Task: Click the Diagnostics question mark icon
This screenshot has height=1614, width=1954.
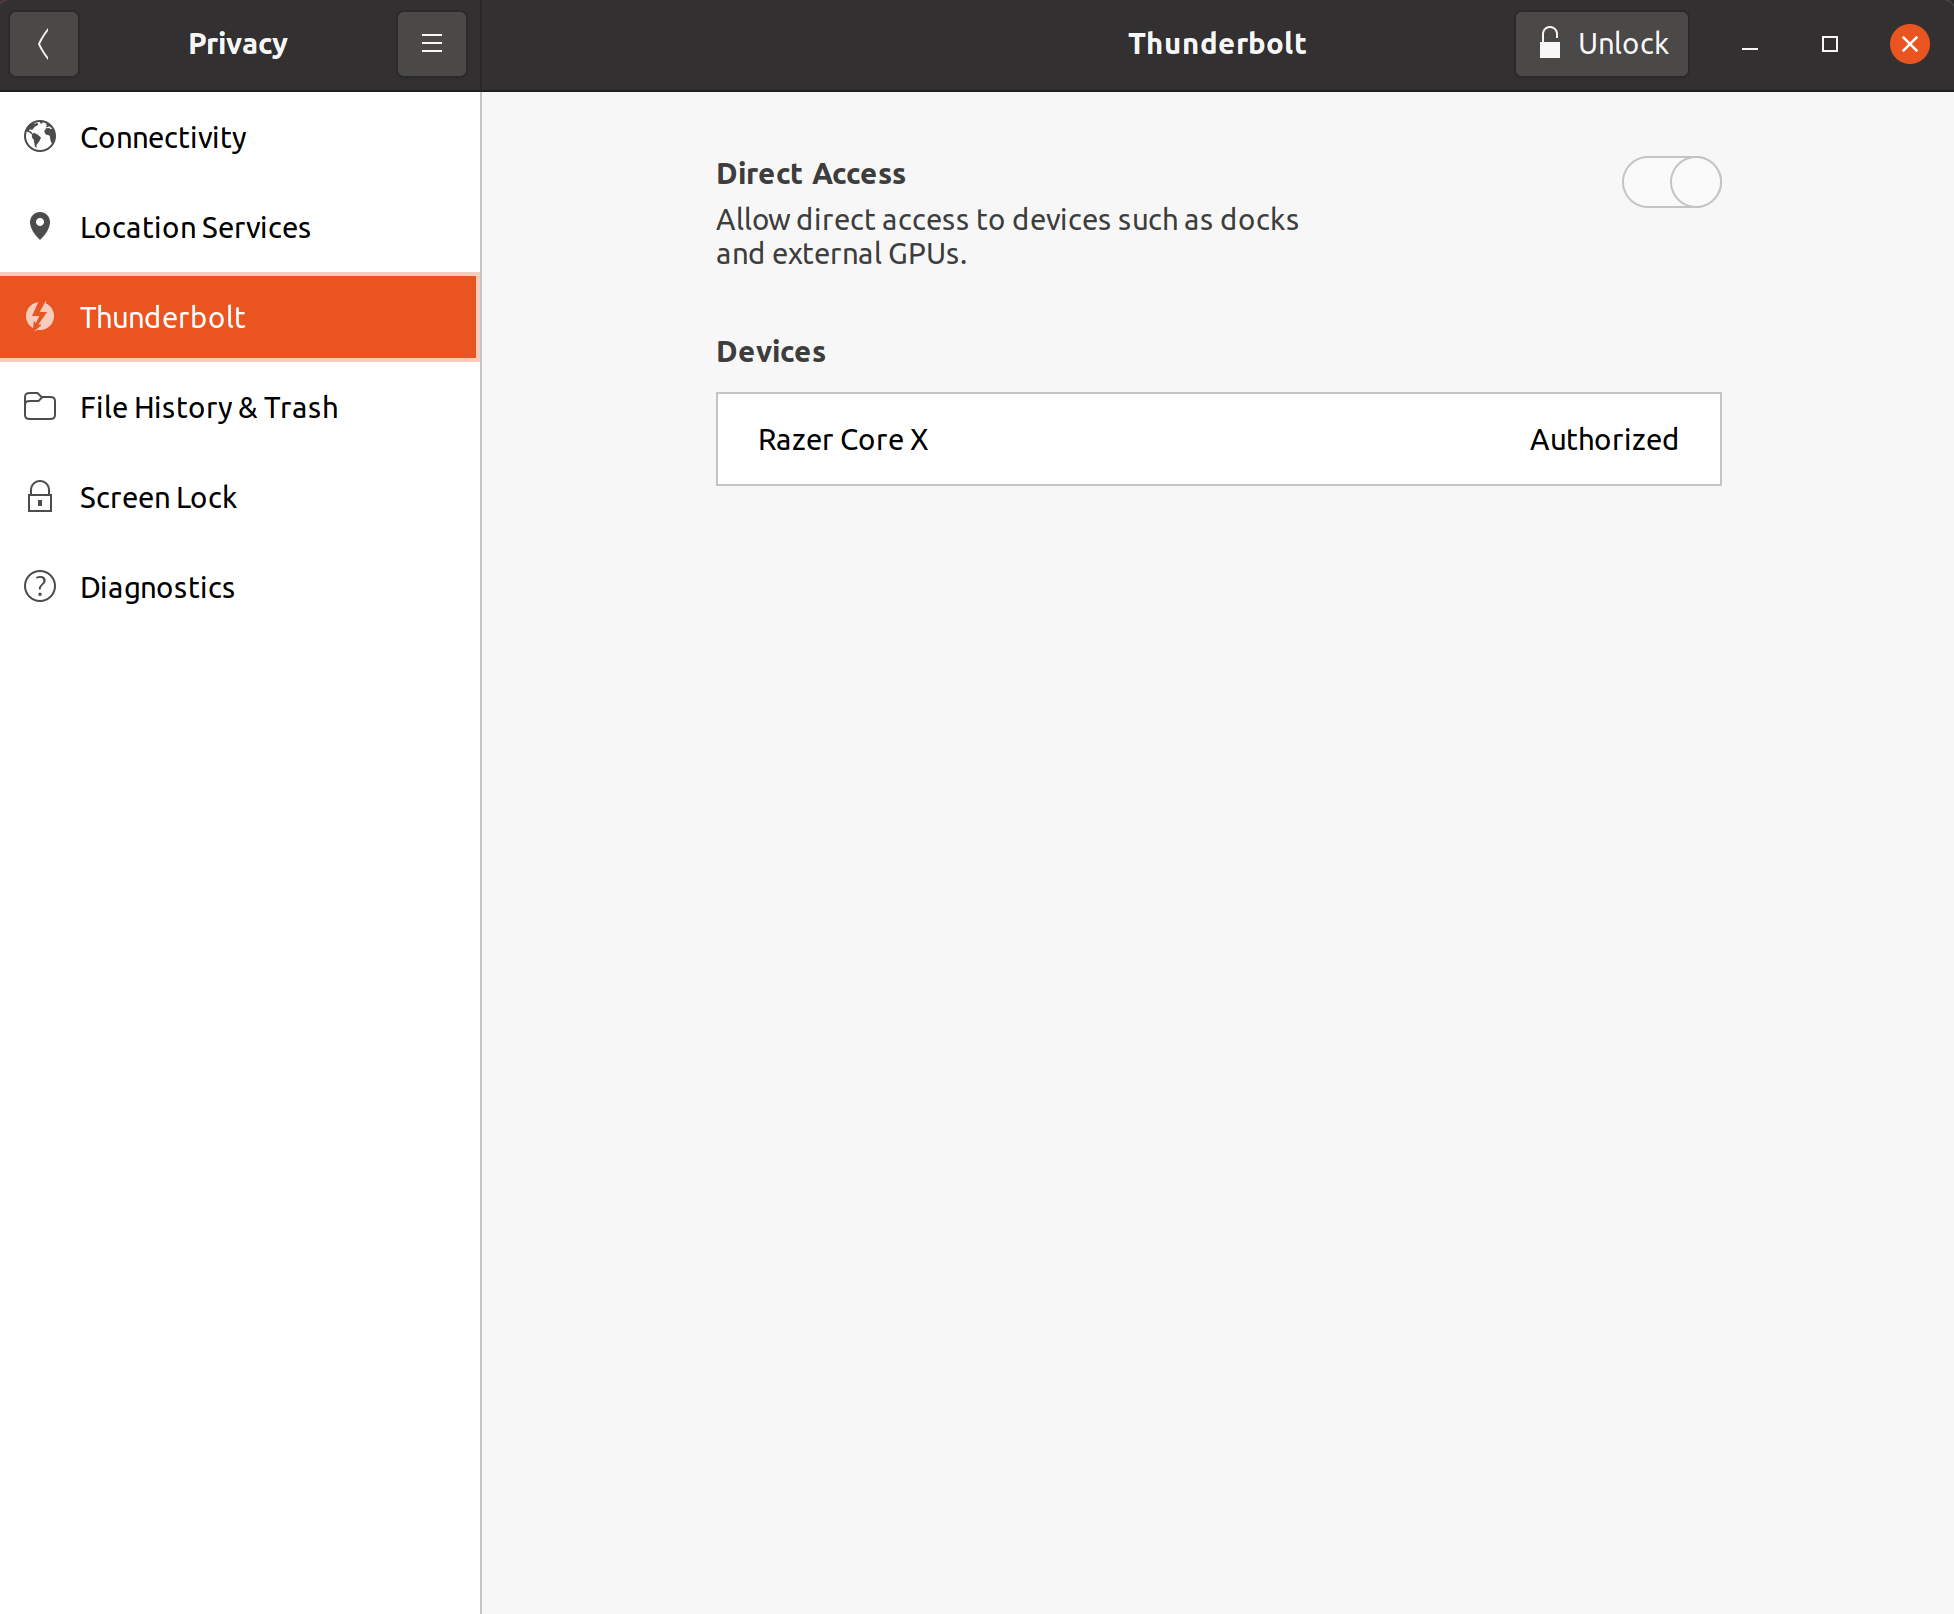Action: coord(40,586)
